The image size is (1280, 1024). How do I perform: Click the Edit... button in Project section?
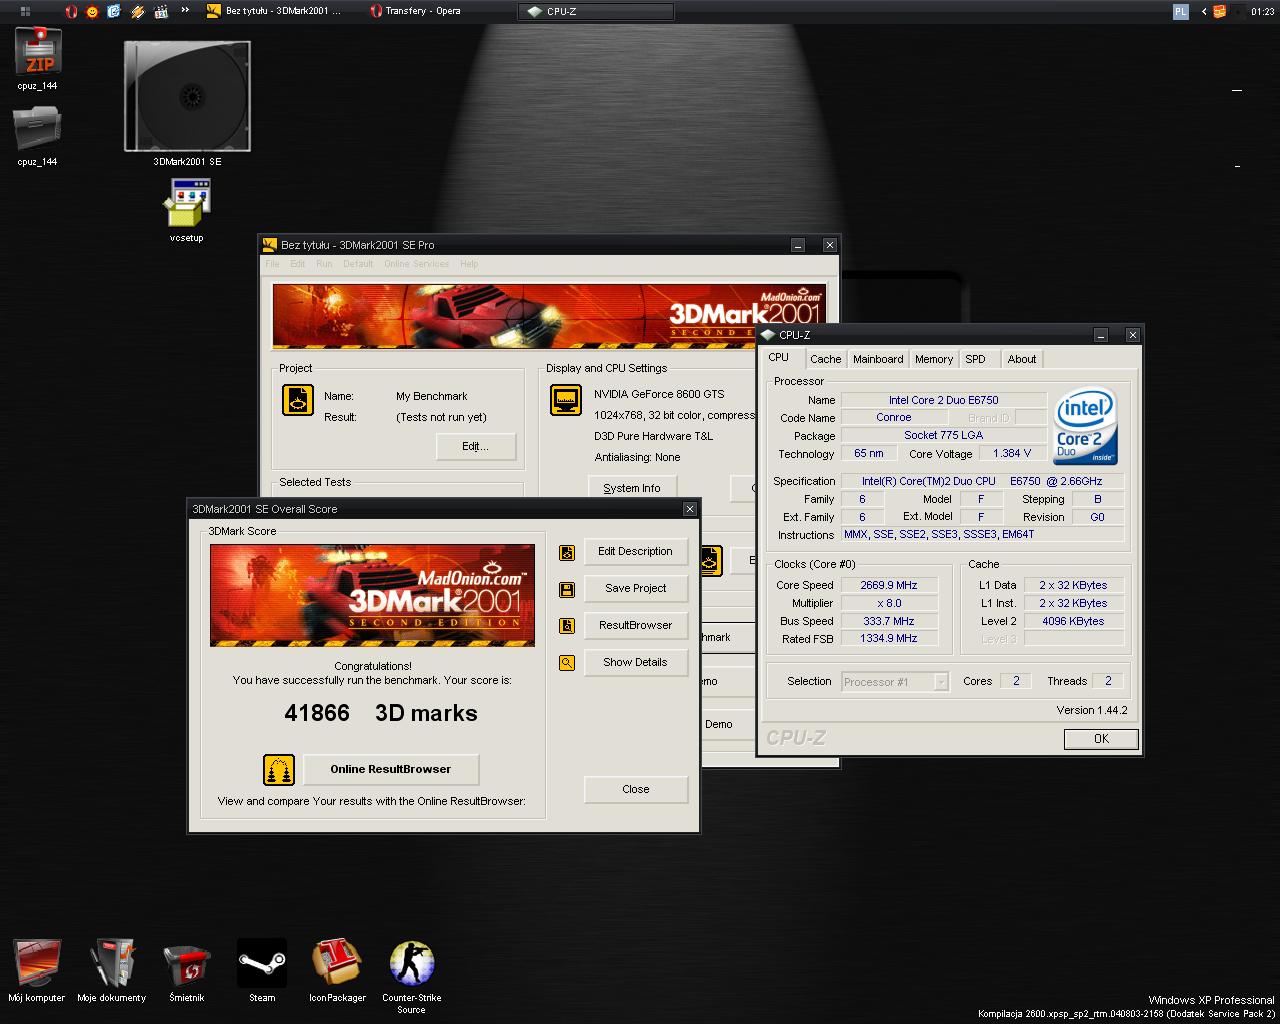click(476, 446)
